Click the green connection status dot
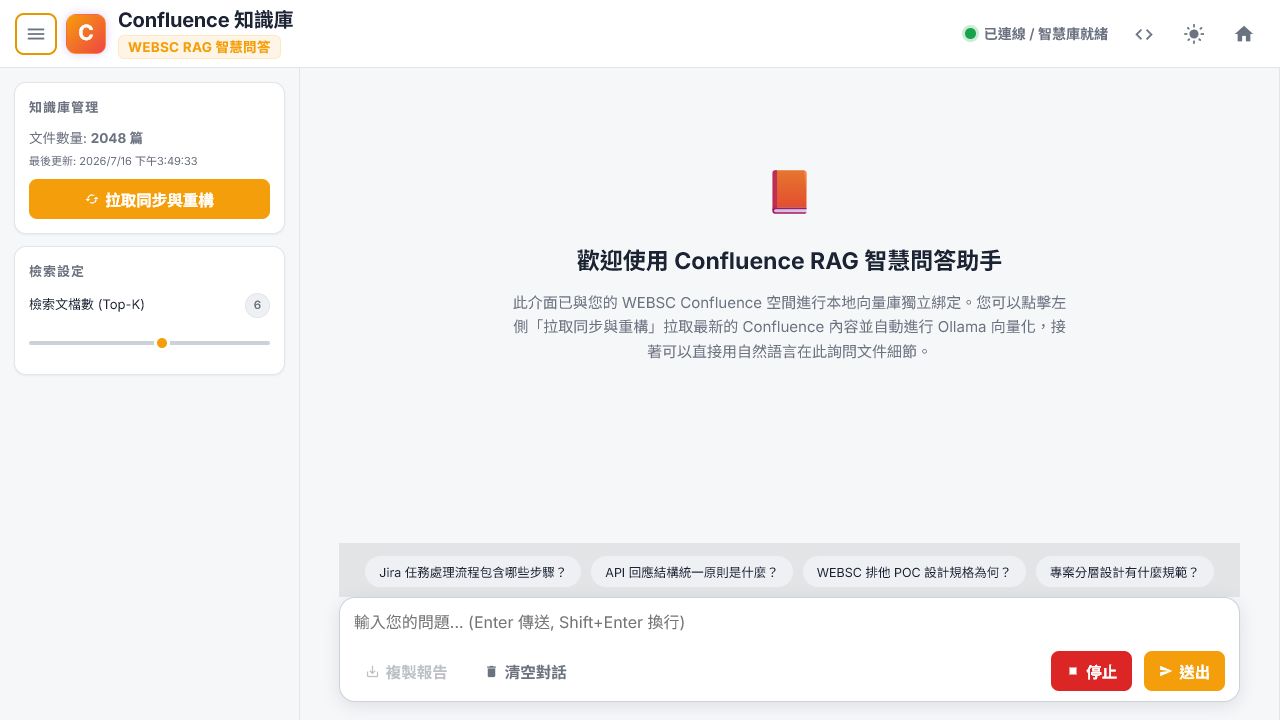This screenshot has height=720, width=1280. pyautogui.click(x=969, y=34)
